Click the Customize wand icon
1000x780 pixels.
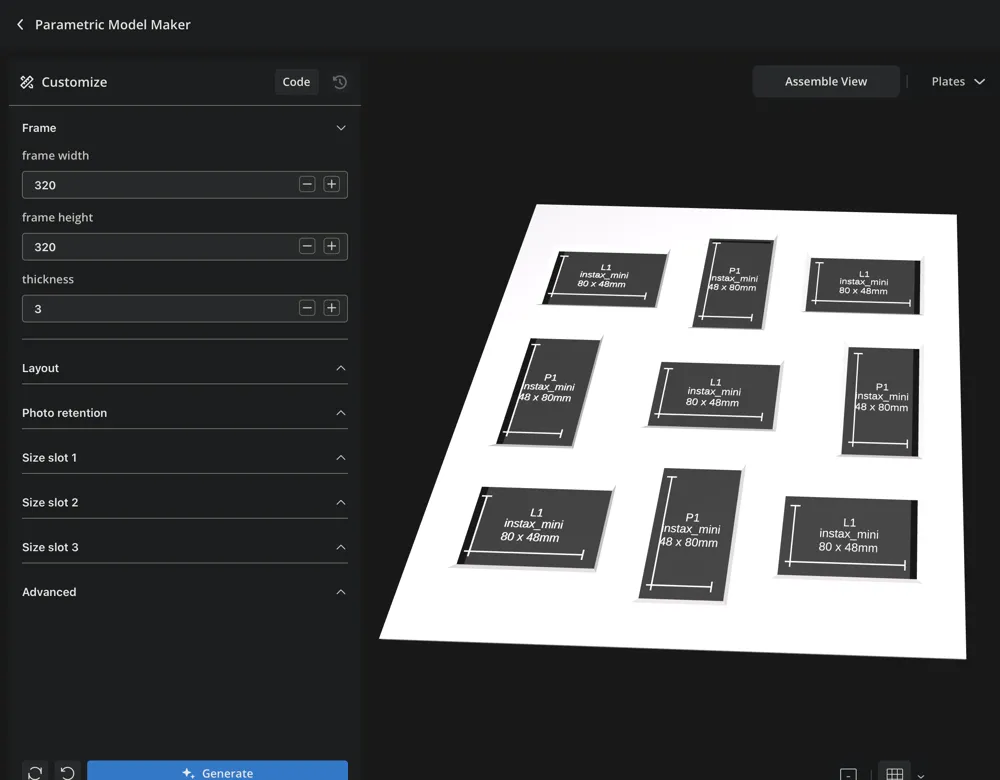pyautogui.click(x=27, y=82)
